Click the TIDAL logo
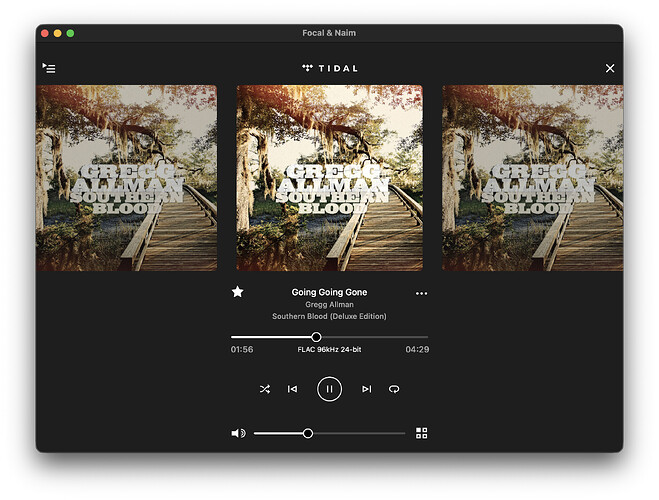The height and width of the screenshot is (500, 659). pyautogui.click(x=330, y=68)
